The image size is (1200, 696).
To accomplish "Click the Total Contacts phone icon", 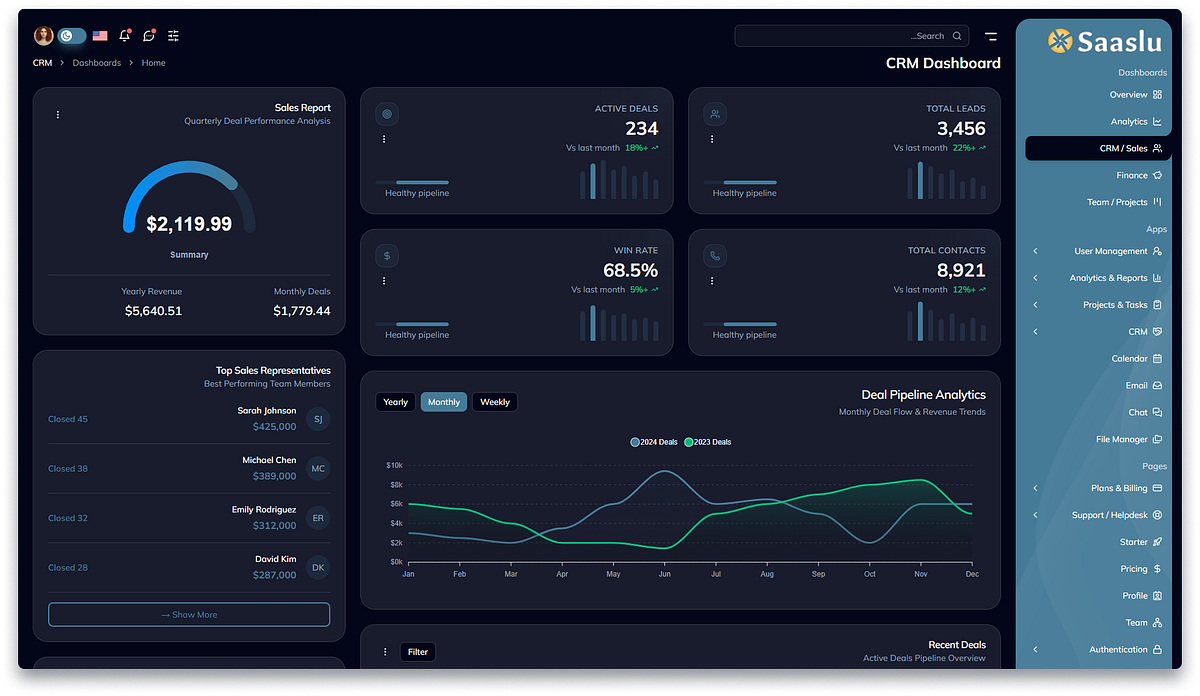I will pos(715,256).
